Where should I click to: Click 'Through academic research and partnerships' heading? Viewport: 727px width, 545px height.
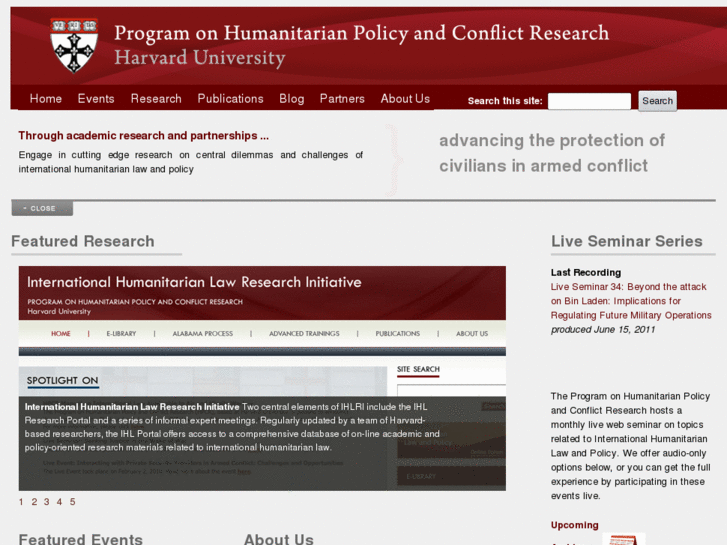point(143,135)
